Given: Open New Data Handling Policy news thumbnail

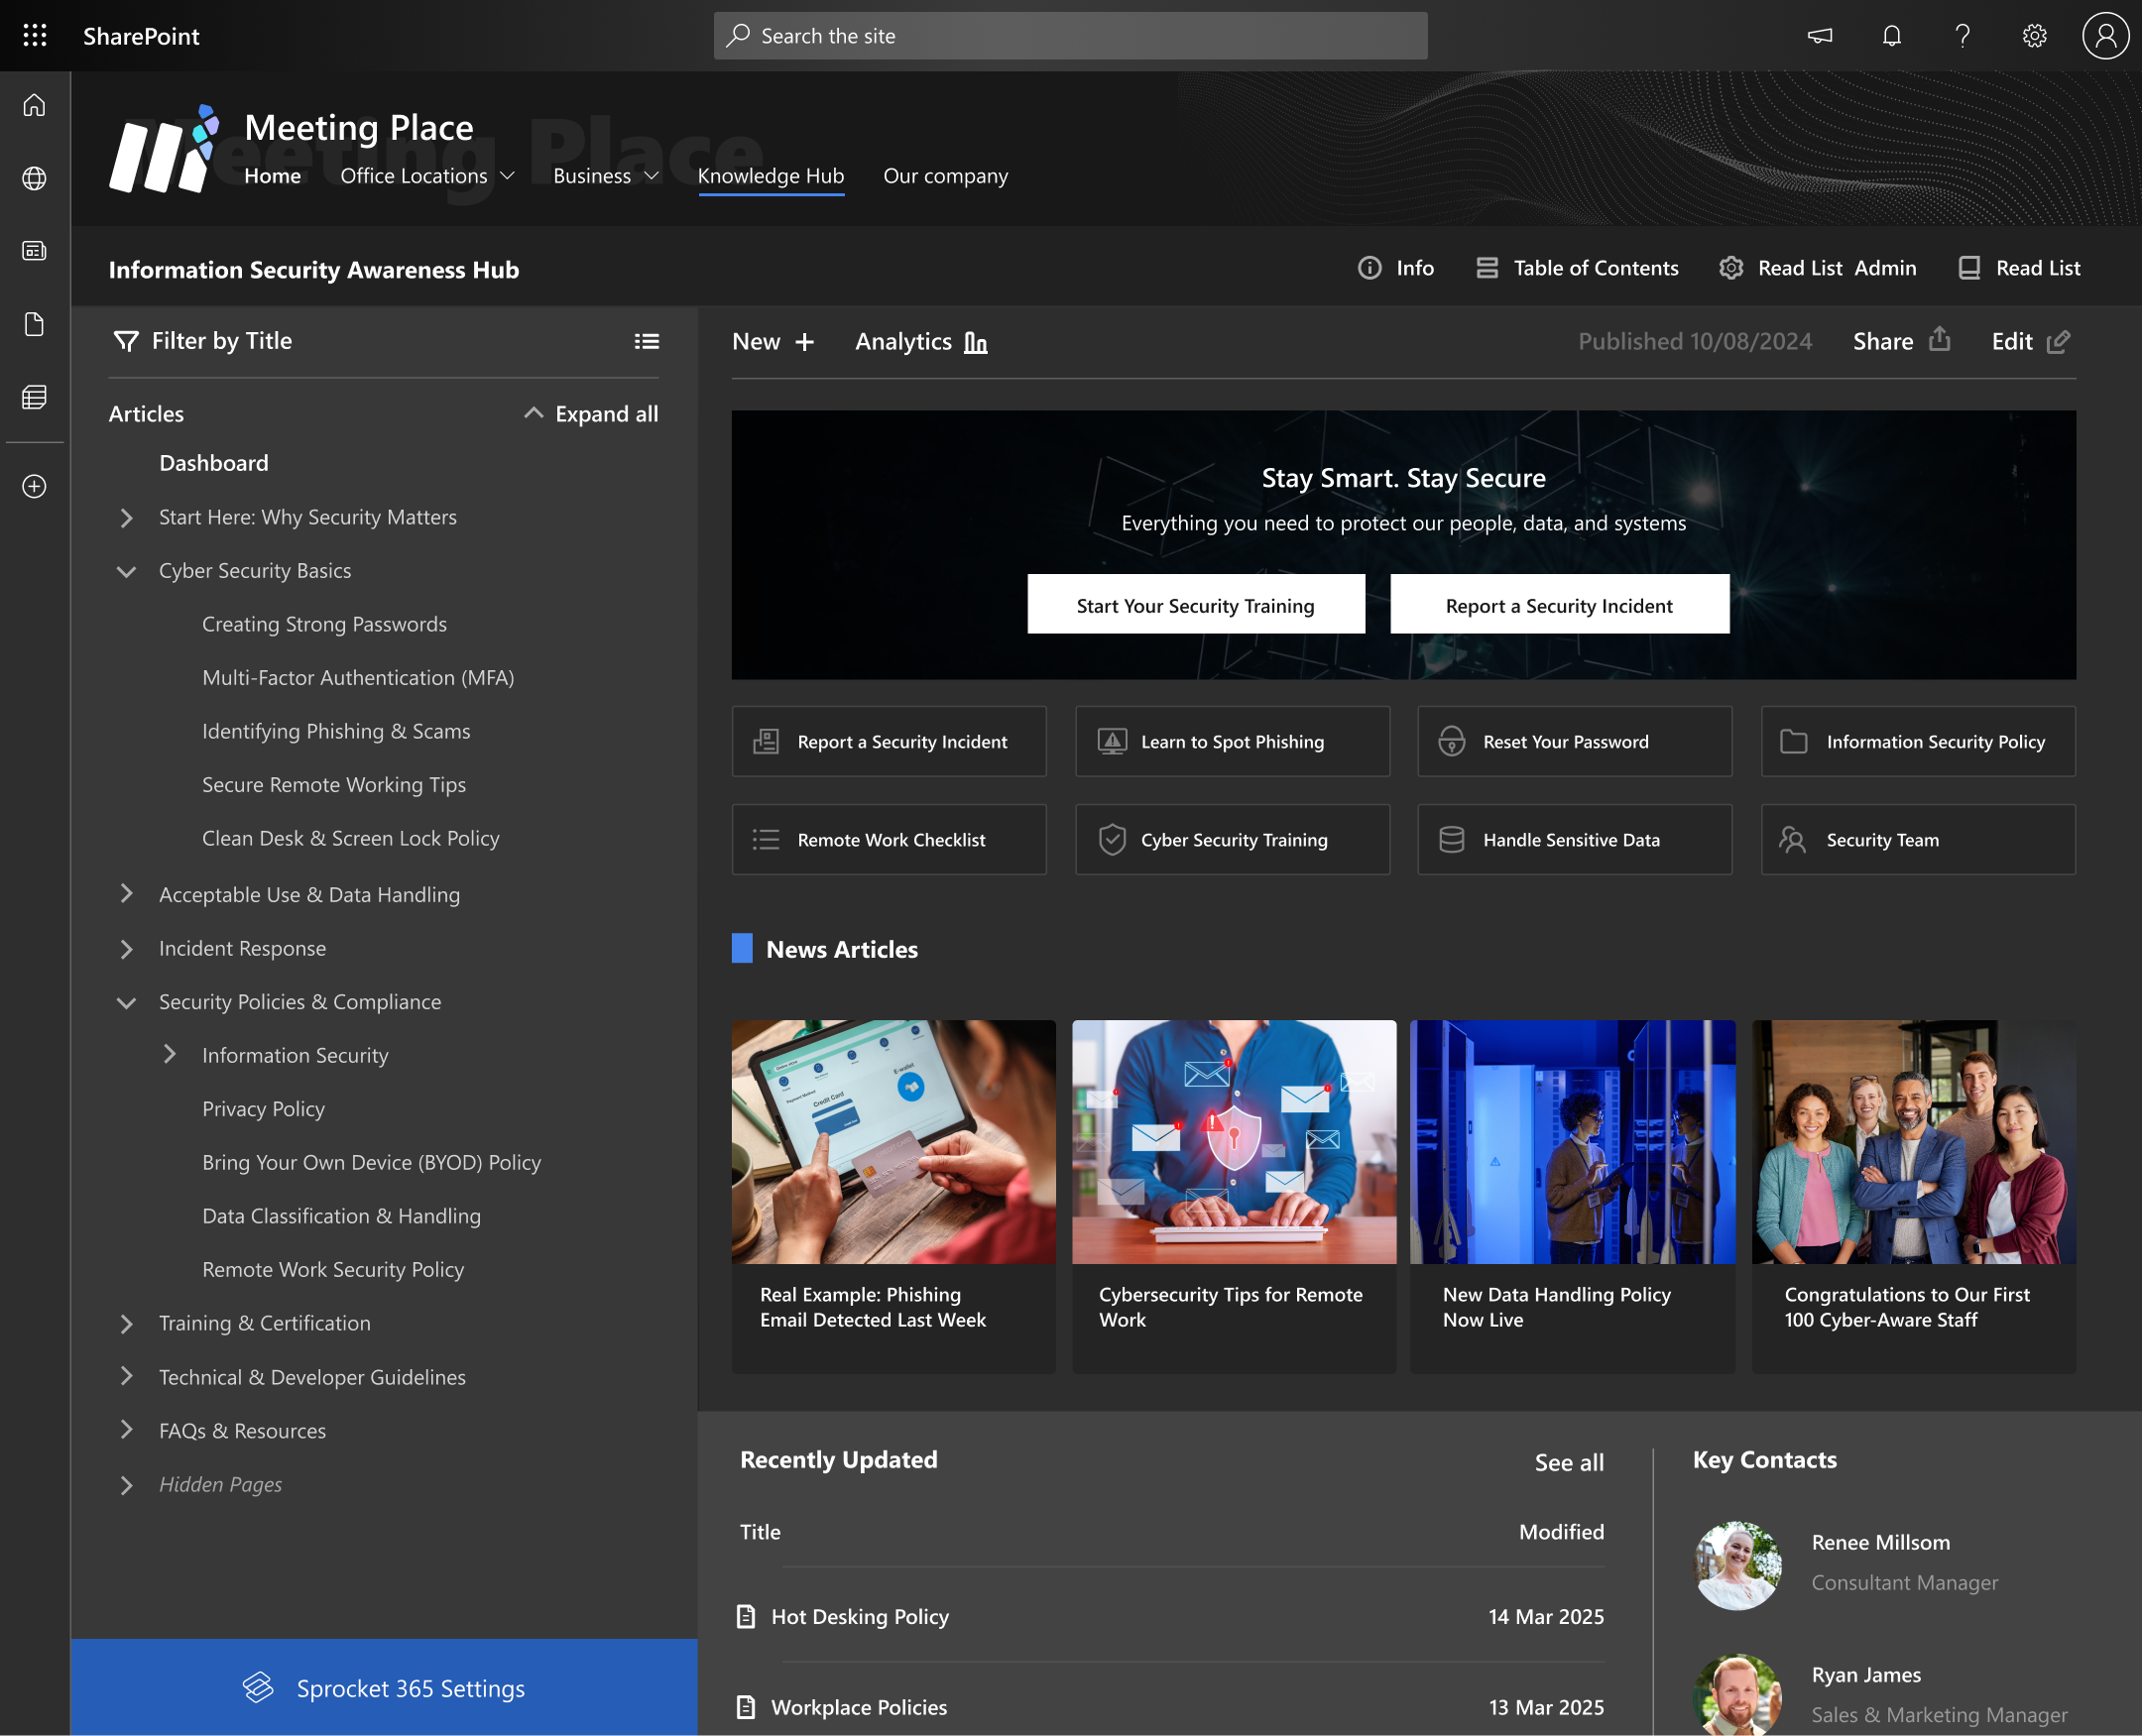Looking at the screenshot, I should pyautogui.click(x=1572, y=1141).
